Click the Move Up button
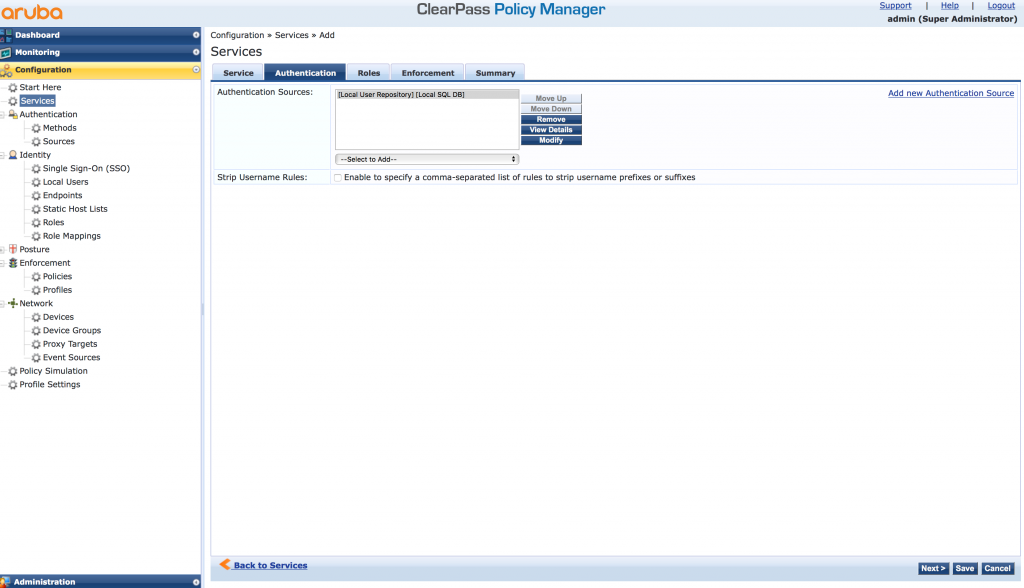Viewport: 1024px width, 588px height. coord(551,99)
